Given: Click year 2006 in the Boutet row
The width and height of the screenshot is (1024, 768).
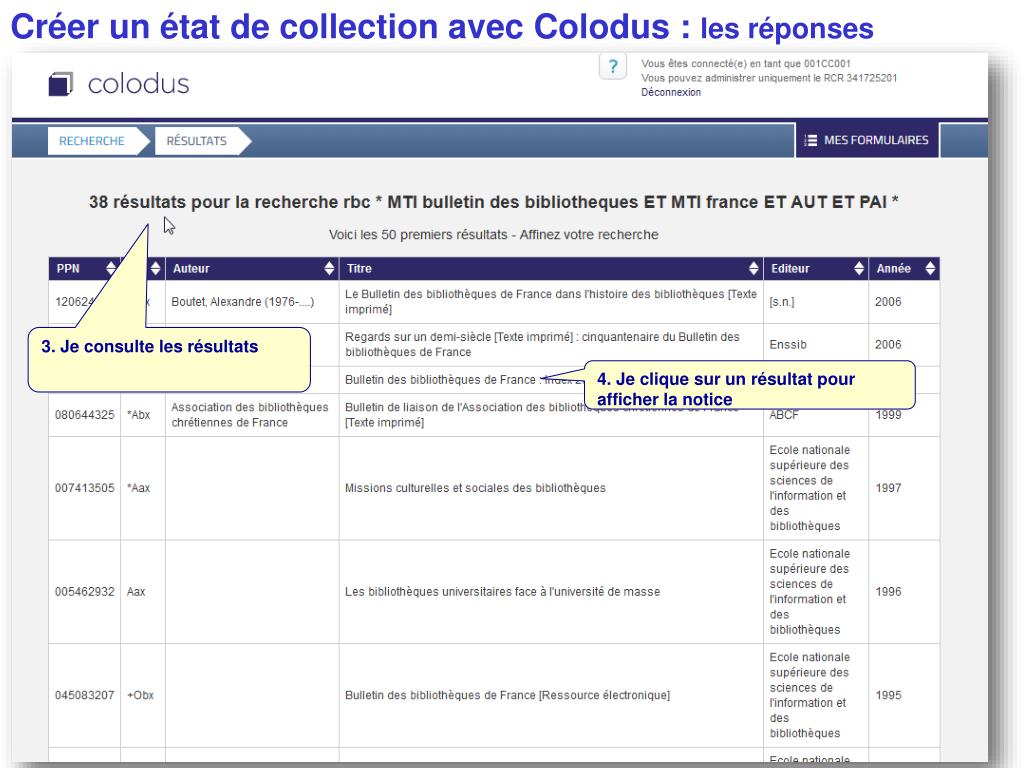Looking at the screenshot, I should coord(888,302).
